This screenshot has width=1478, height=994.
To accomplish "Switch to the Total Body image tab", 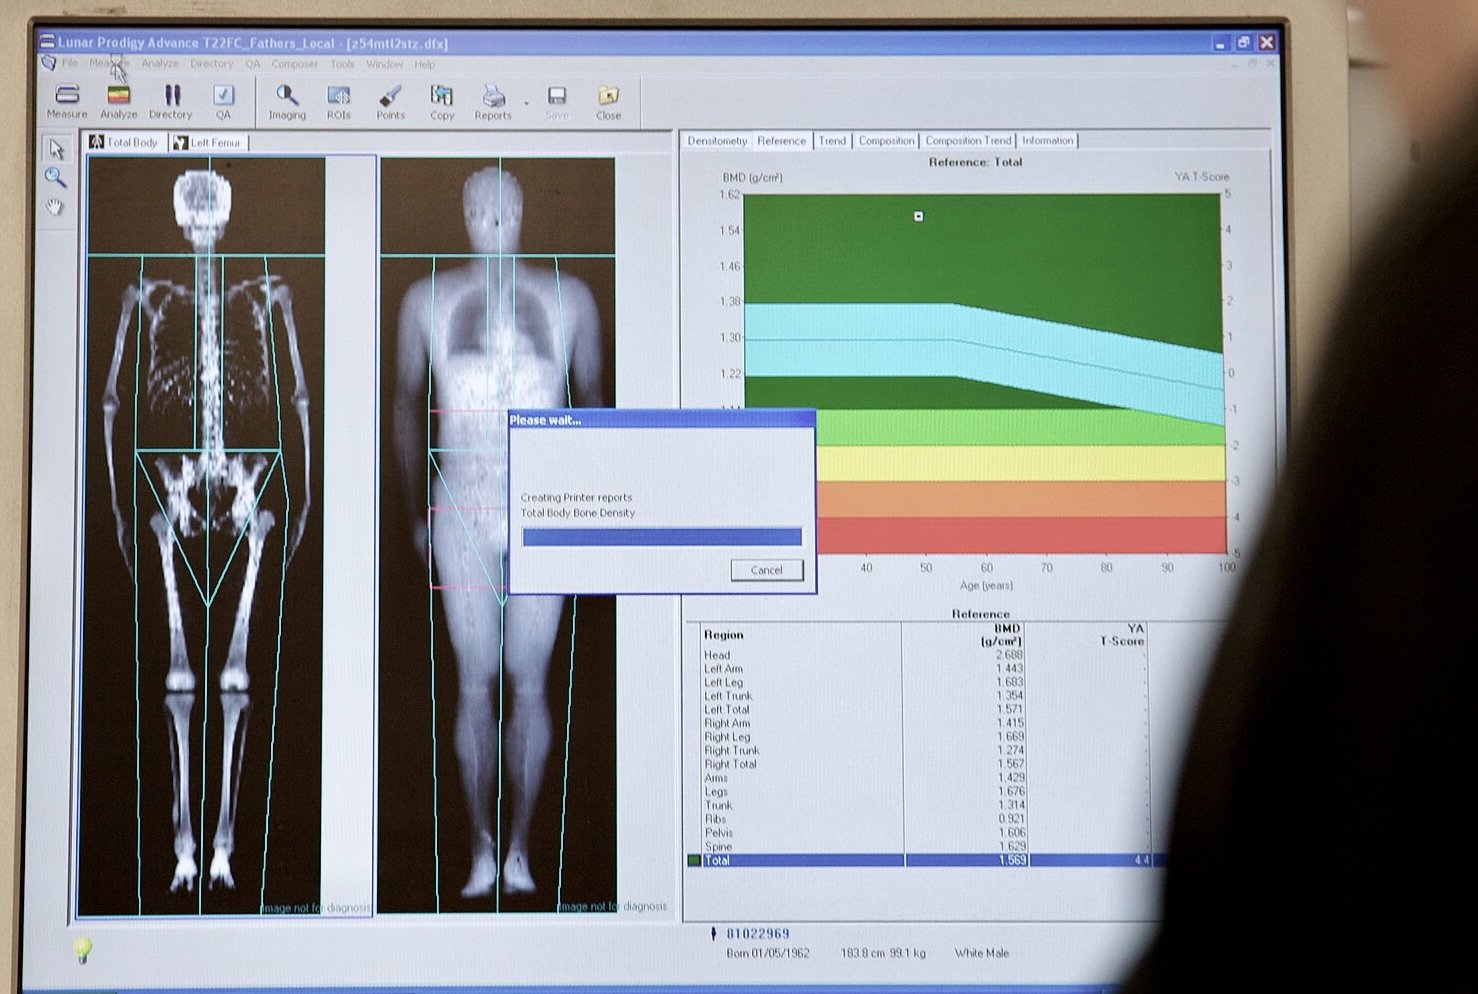I will (x=124, y=142).
